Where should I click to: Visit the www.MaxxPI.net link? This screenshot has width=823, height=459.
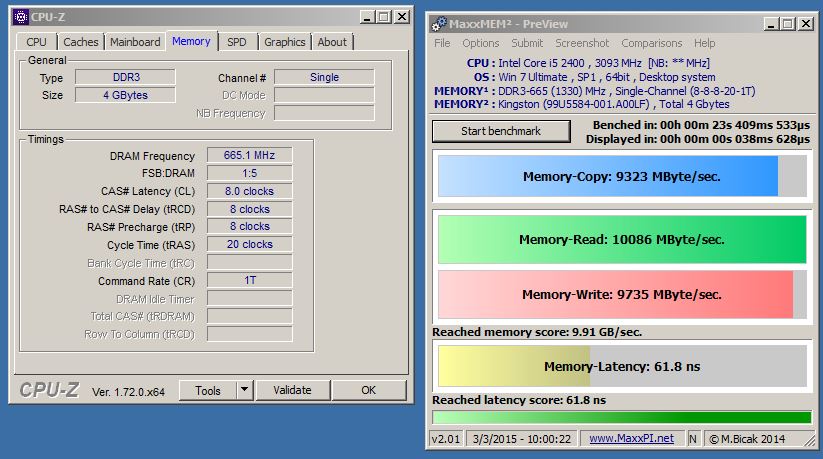[x=630, y=438]
